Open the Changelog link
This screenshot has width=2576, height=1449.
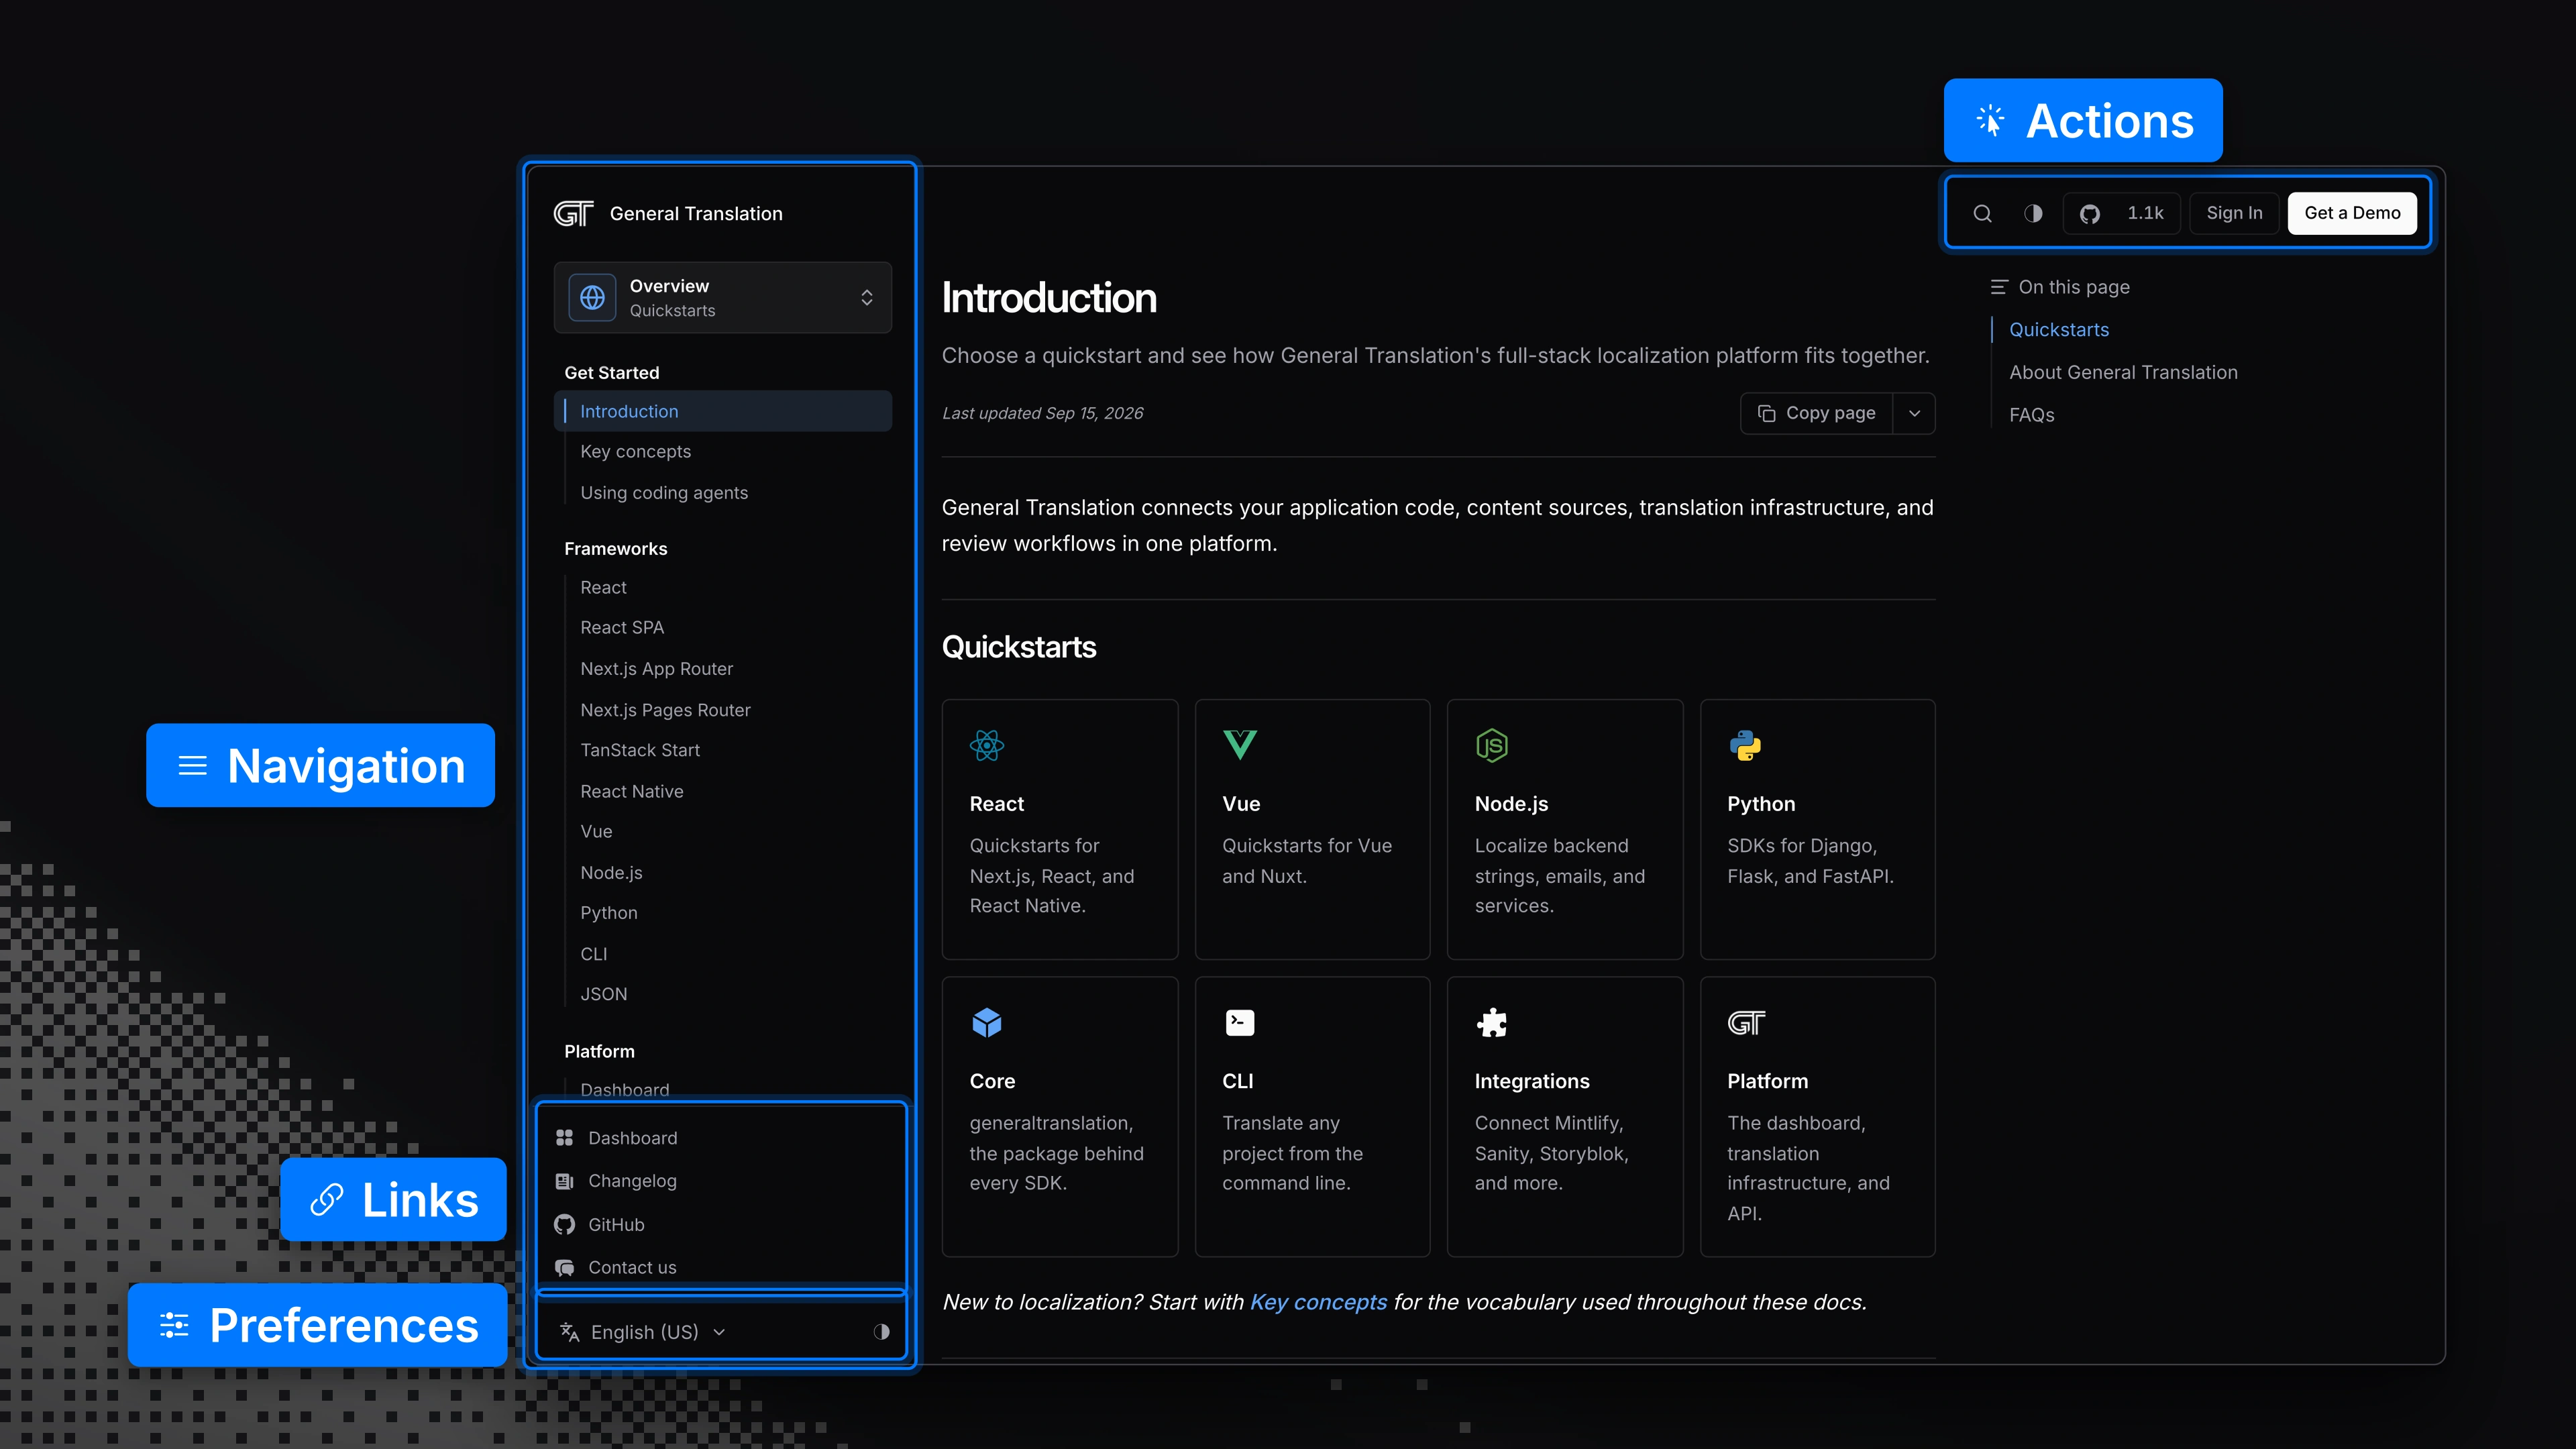(632, 1181)
